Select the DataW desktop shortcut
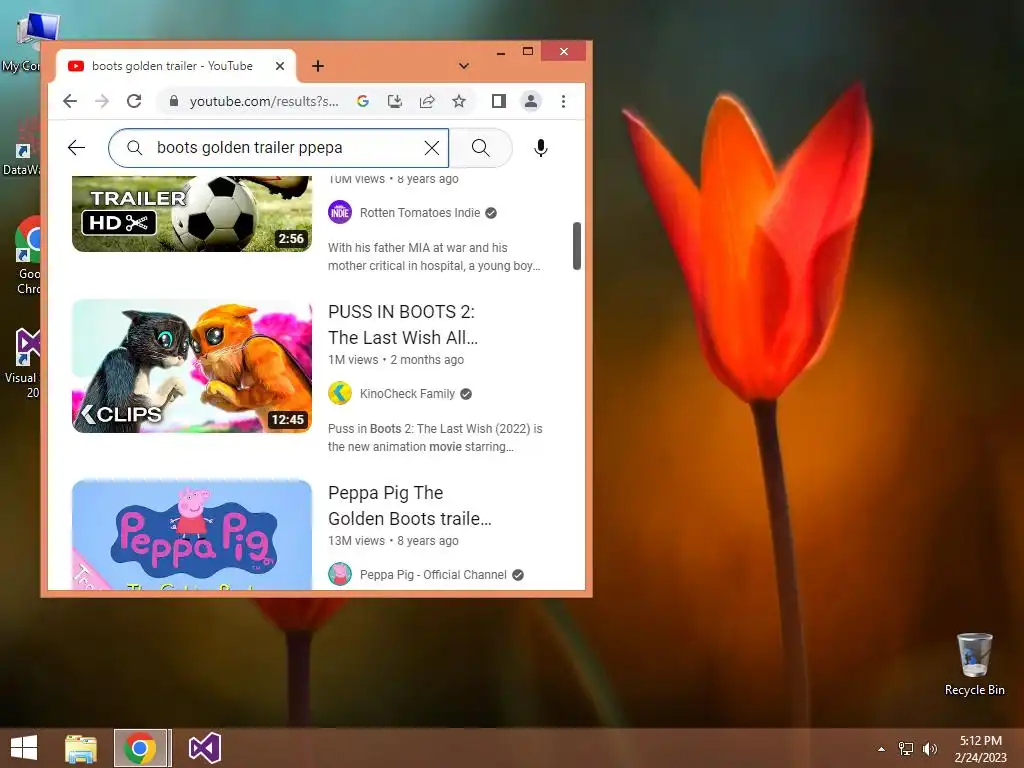1024x768 pixels. click(x=22, y=149)
